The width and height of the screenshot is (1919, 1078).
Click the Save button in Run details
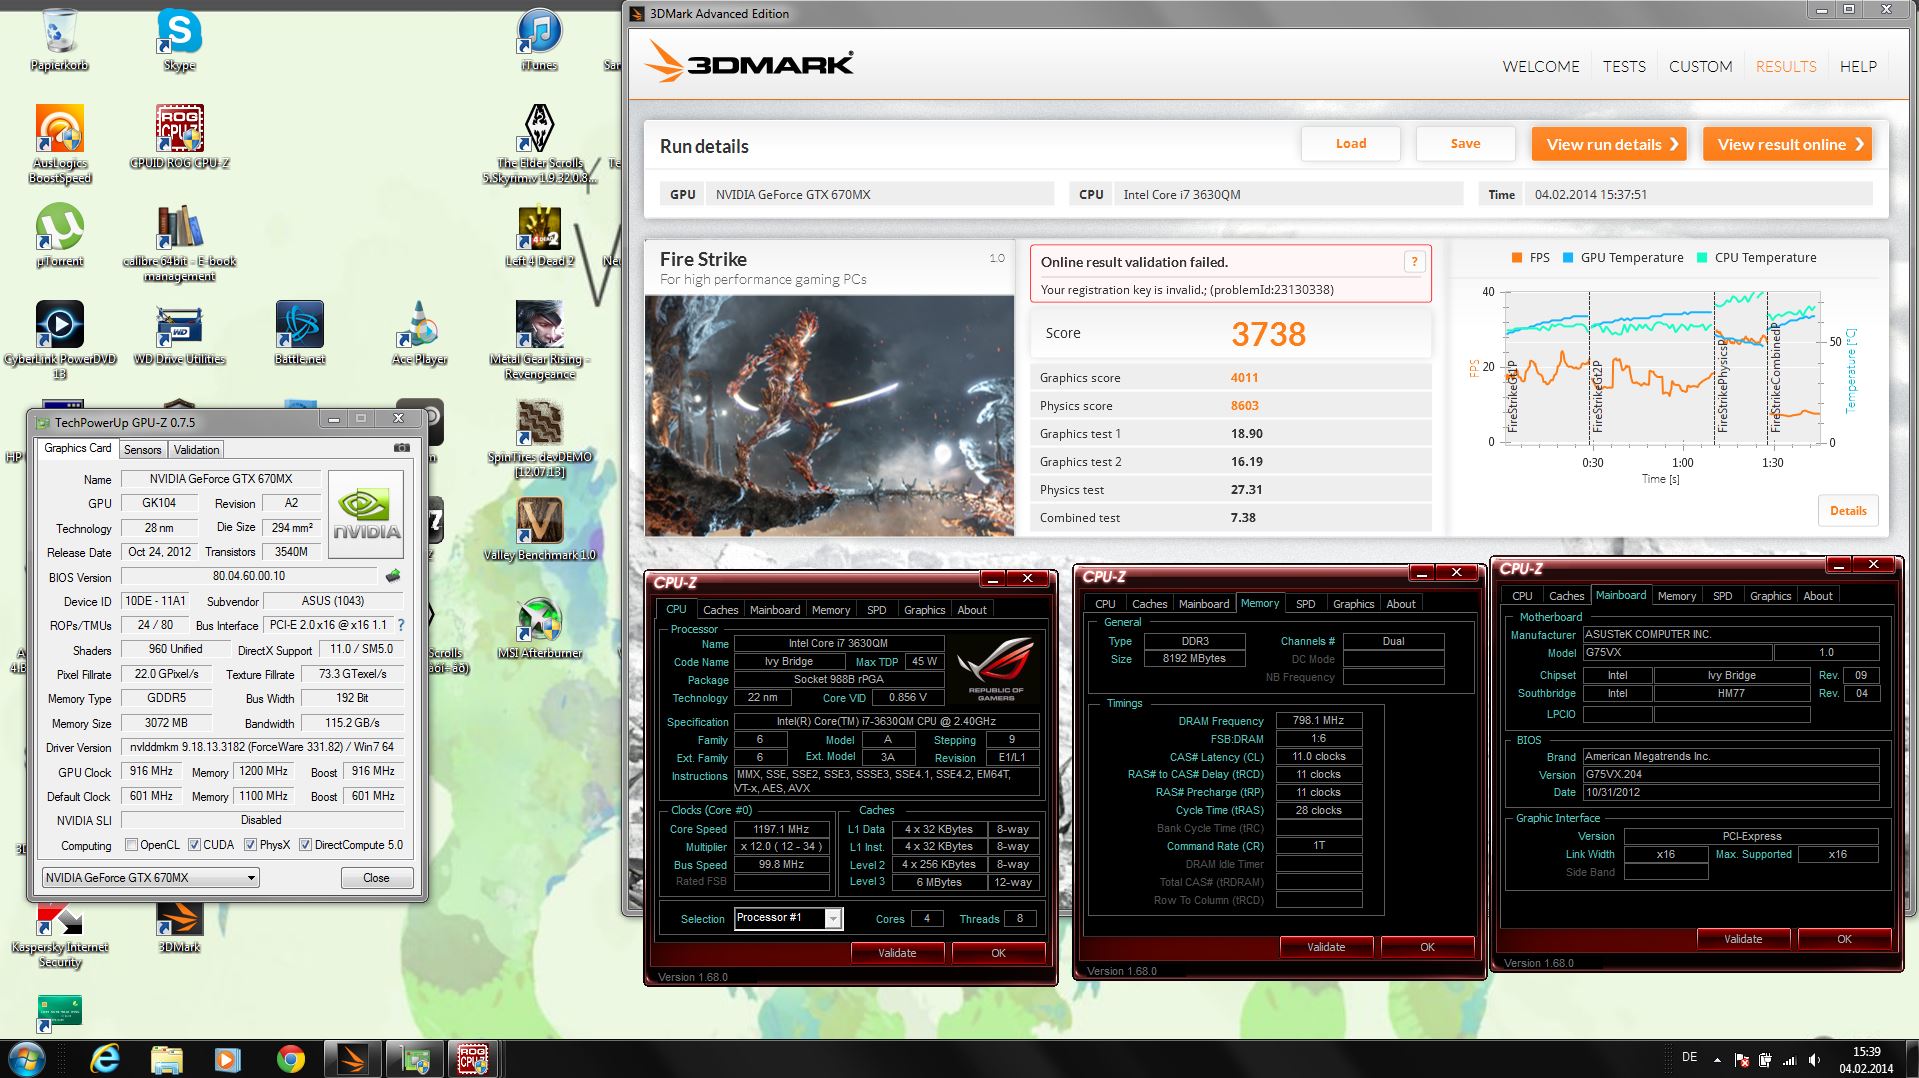(1465, 144)
